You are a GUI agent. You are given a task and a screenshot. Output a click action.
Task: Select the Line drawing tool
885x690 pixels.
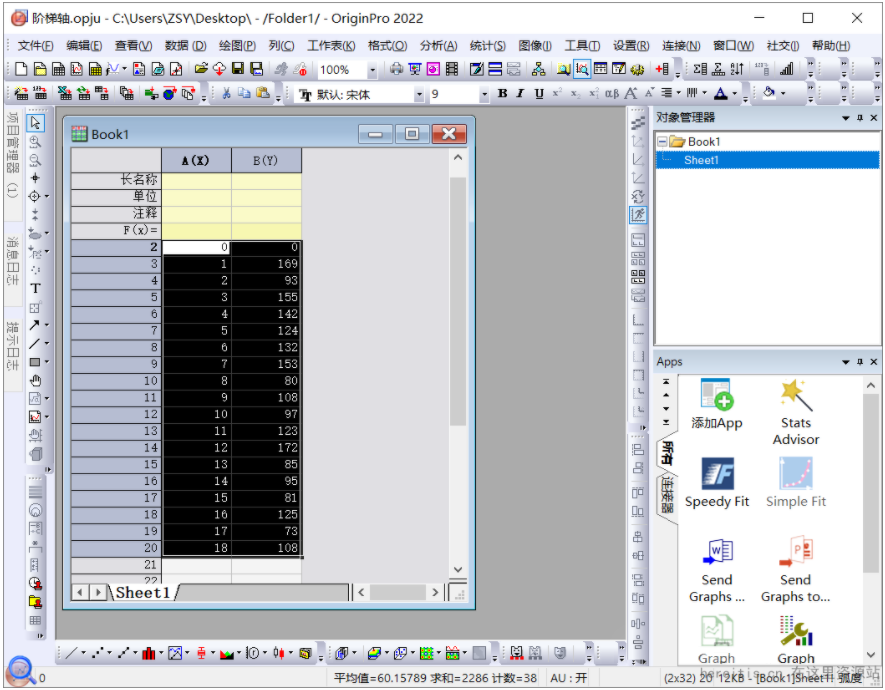click(x=34, y=343)
